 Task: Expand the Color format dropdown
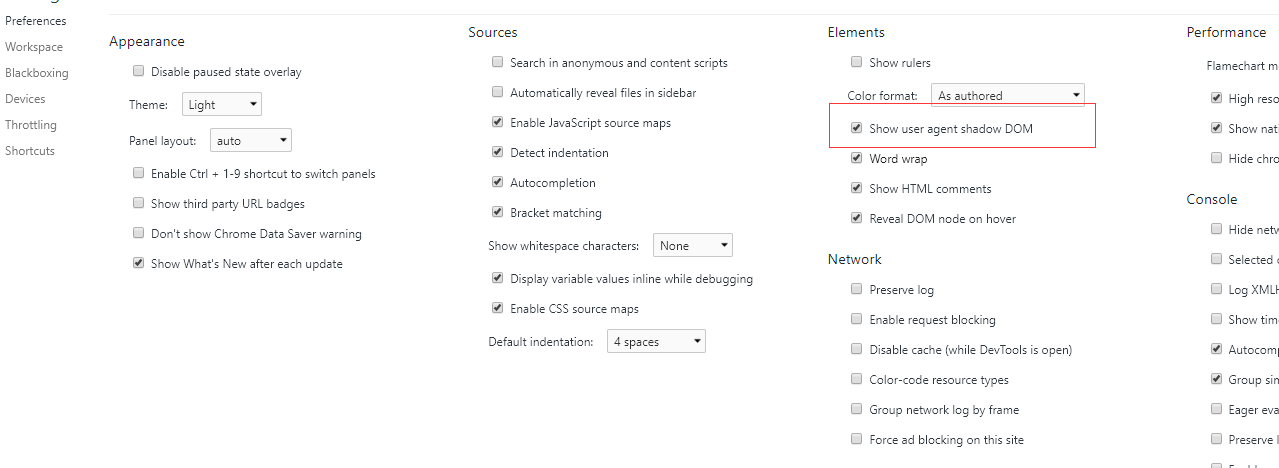(x=1007, y=95)
